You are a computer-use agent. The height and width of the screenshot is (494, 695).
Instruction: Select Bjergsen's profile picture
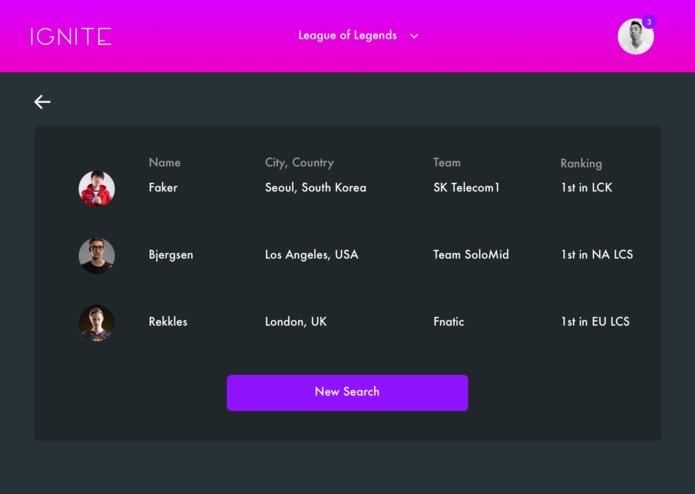(x=97, y=256)
